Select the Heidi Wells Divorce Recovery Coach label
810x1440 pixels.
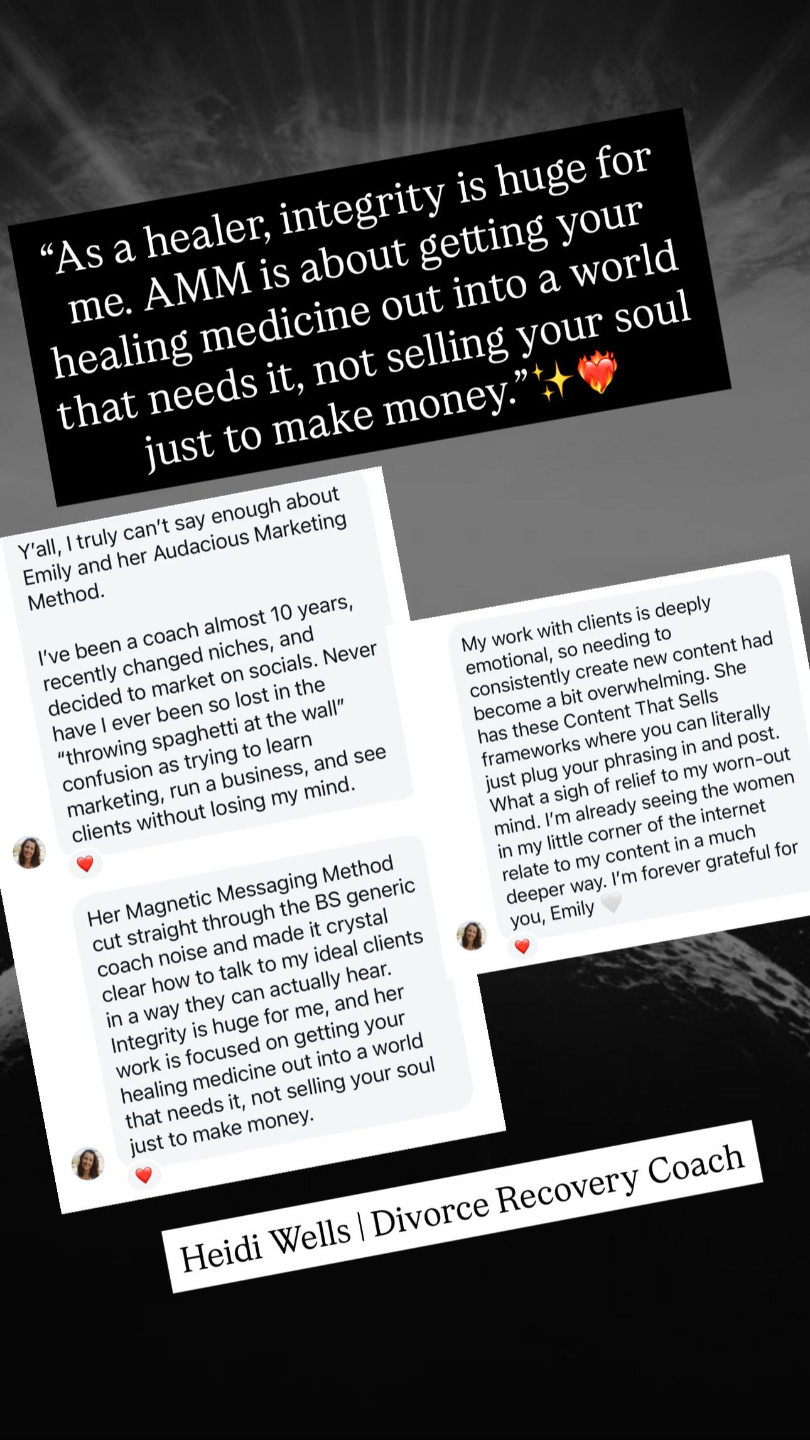pyautogui.click(x=462, y=1207)
